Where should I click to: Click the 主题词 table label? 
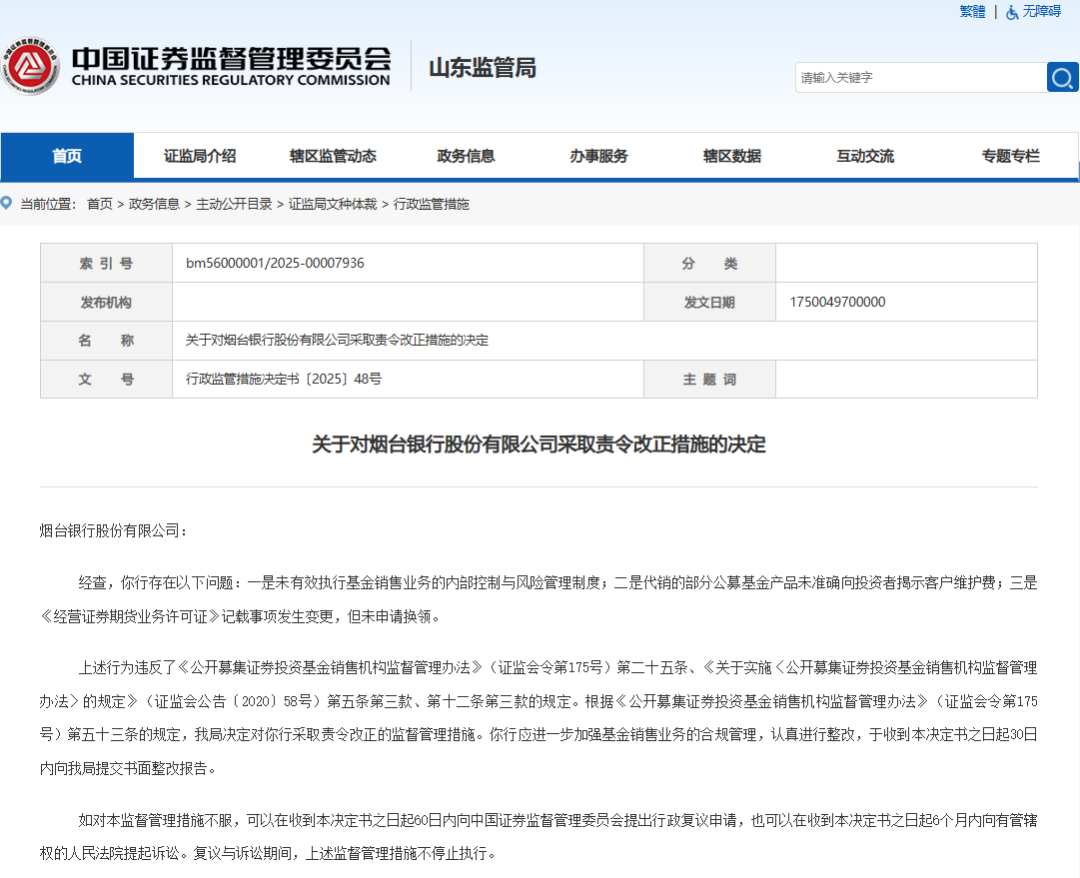[709, 379]
